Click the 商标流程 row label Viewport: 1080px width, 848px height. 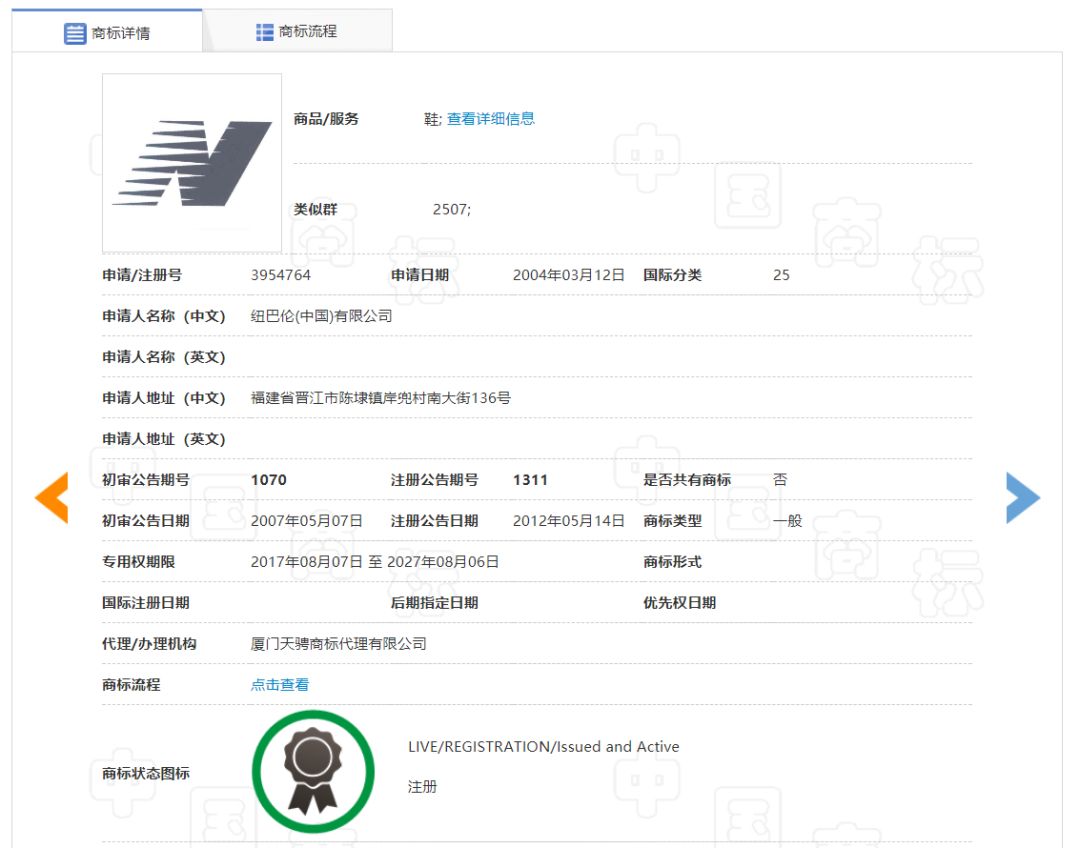[x=131, y=685]
